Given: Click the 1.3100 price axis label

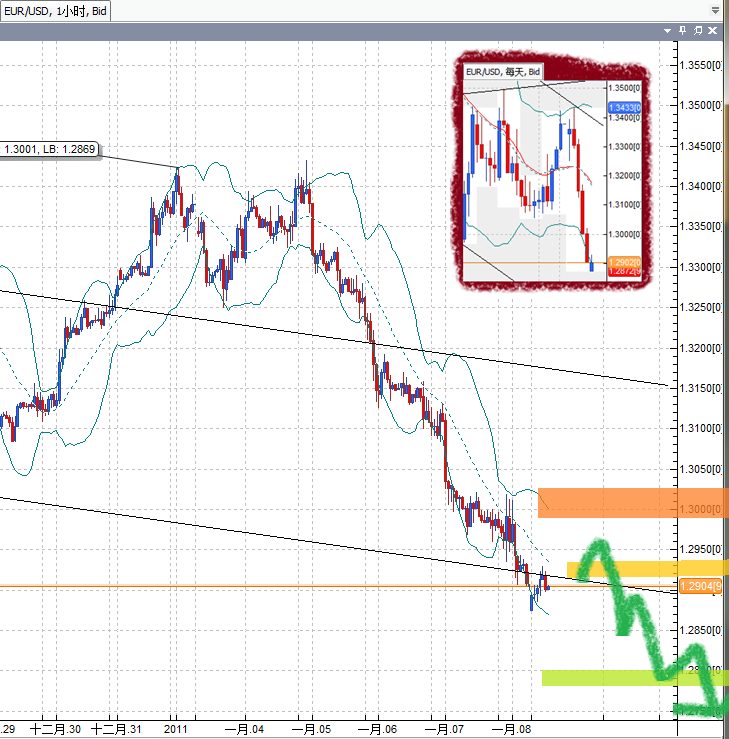Looking at the screenshot, I should [x=700, y=428].
